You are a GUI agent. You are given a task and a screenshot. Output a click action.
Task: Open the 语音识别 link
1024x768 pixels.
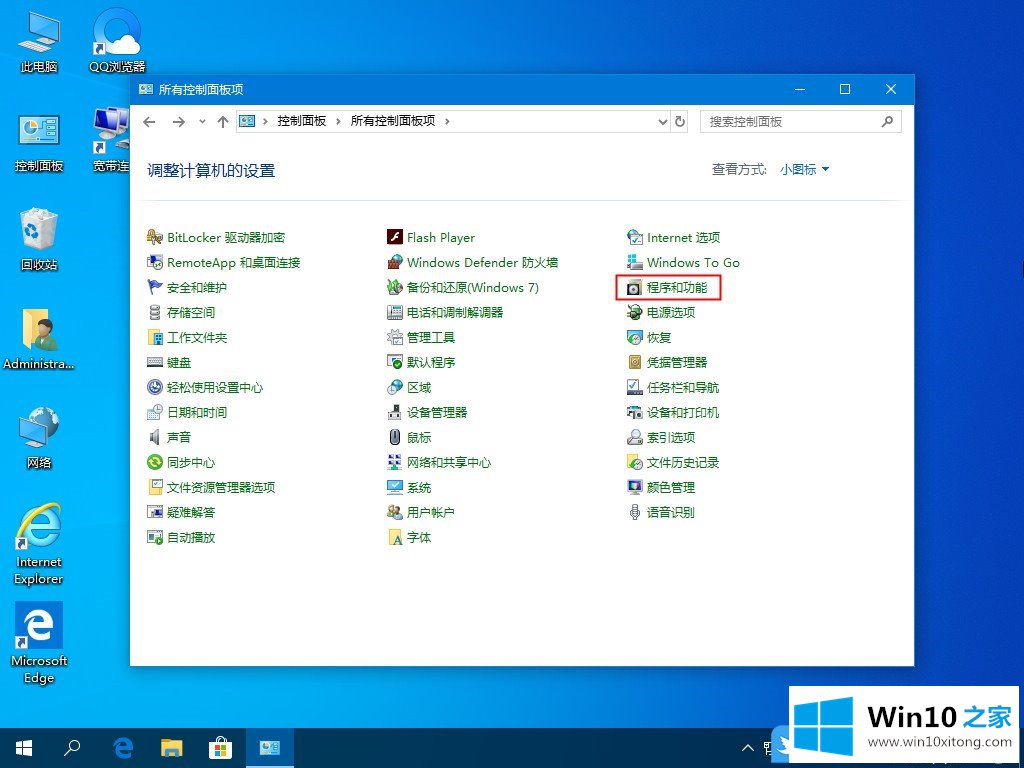[x=671, y=512]
